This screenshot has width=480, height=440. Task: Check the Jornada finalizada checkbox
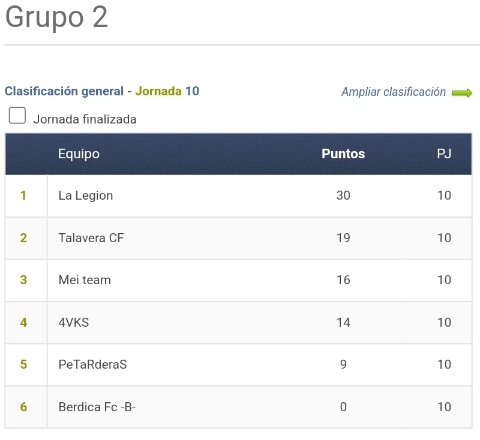point(17,115)
